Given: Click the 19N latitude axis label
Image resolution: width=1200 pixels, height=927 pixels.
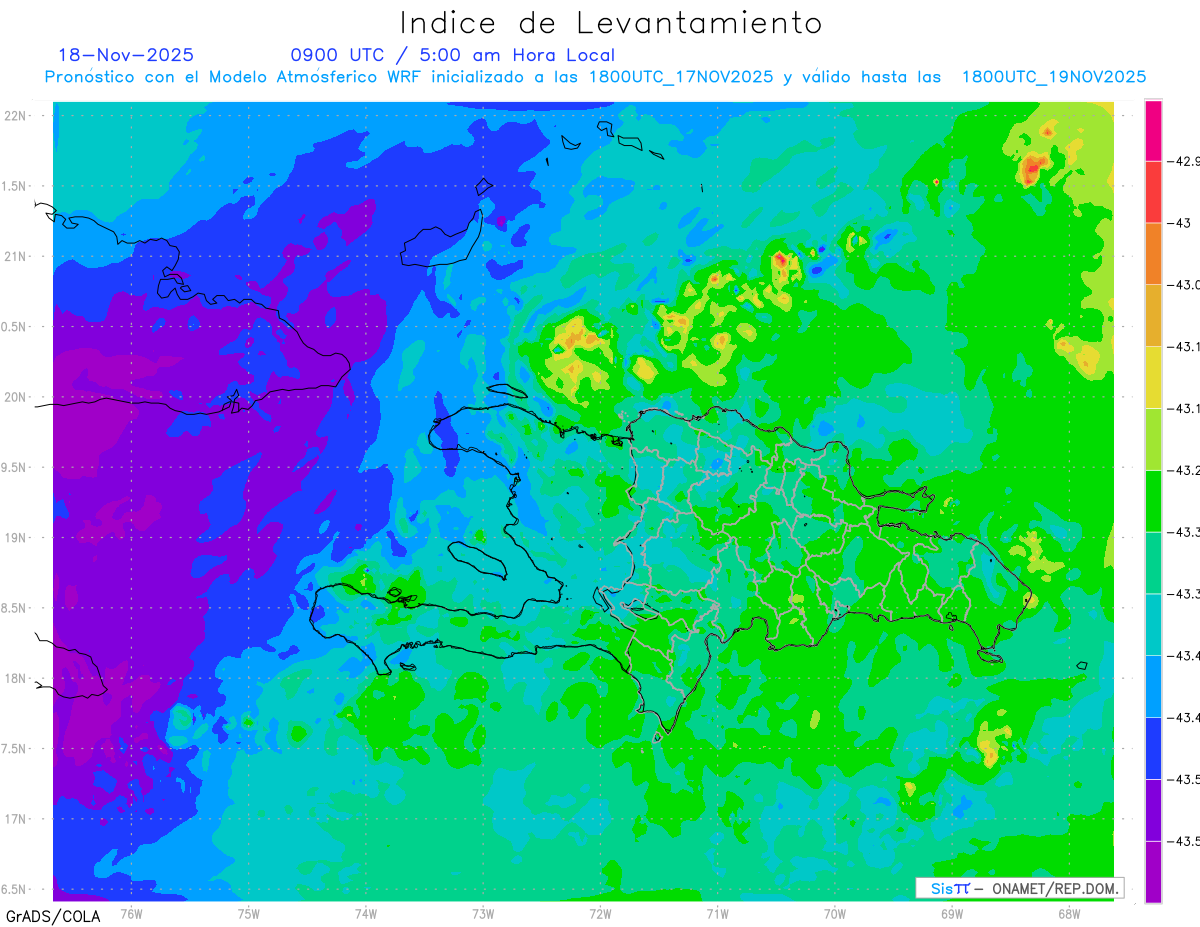Looking at the screenshot, I should click(17, 537).
